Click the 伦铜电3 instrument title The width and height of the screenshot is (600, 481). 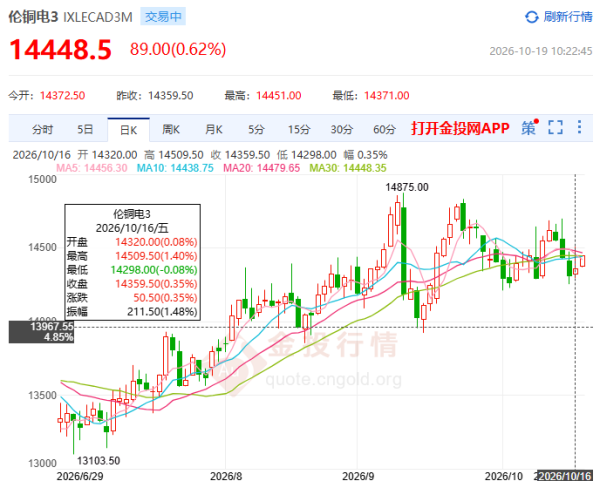click(33, 17)
